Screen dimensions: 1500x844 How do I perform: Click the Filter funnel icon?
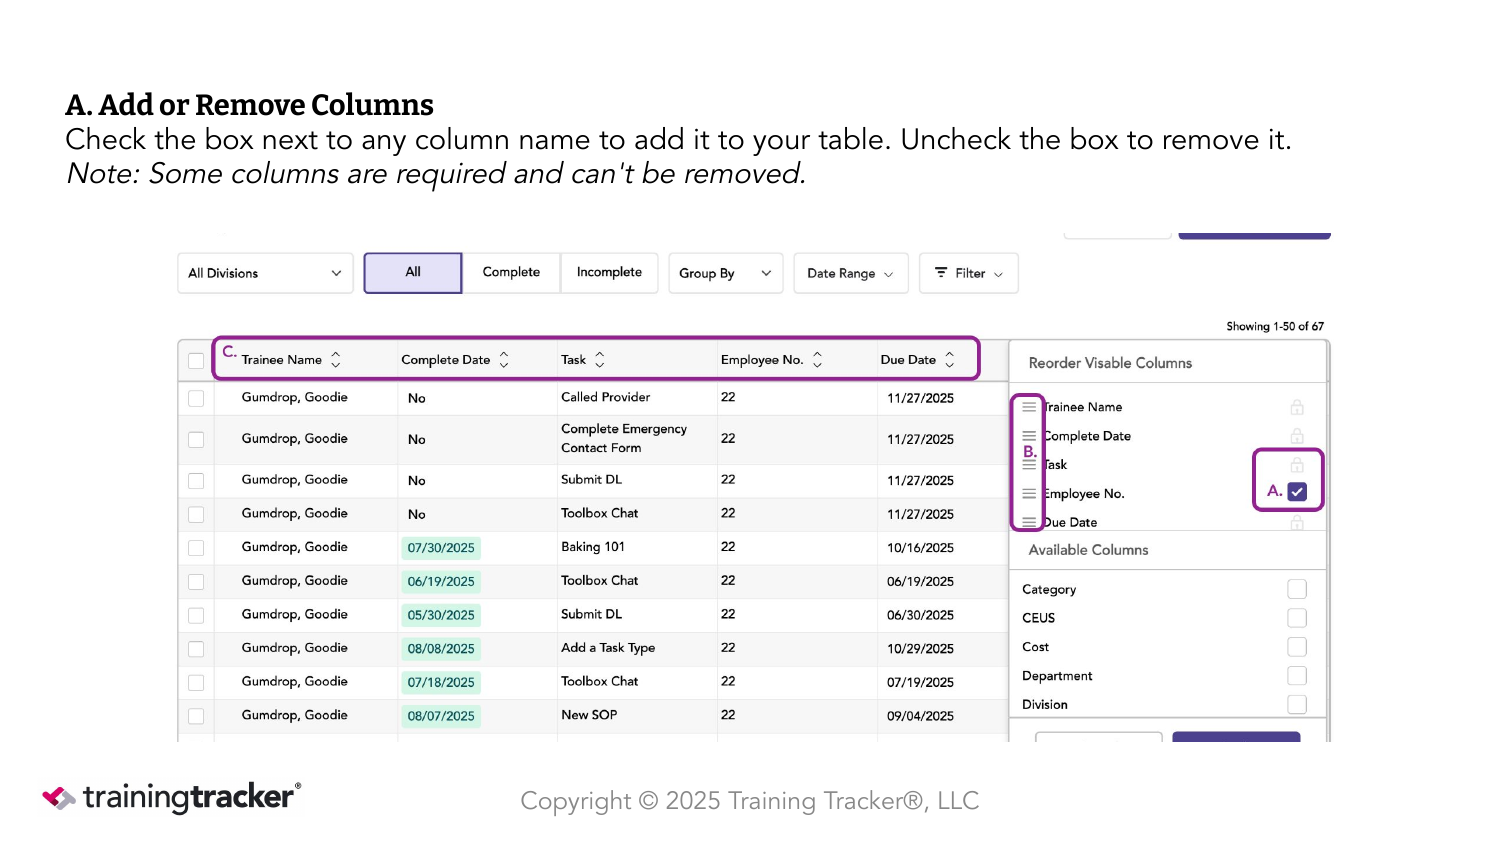941,273
